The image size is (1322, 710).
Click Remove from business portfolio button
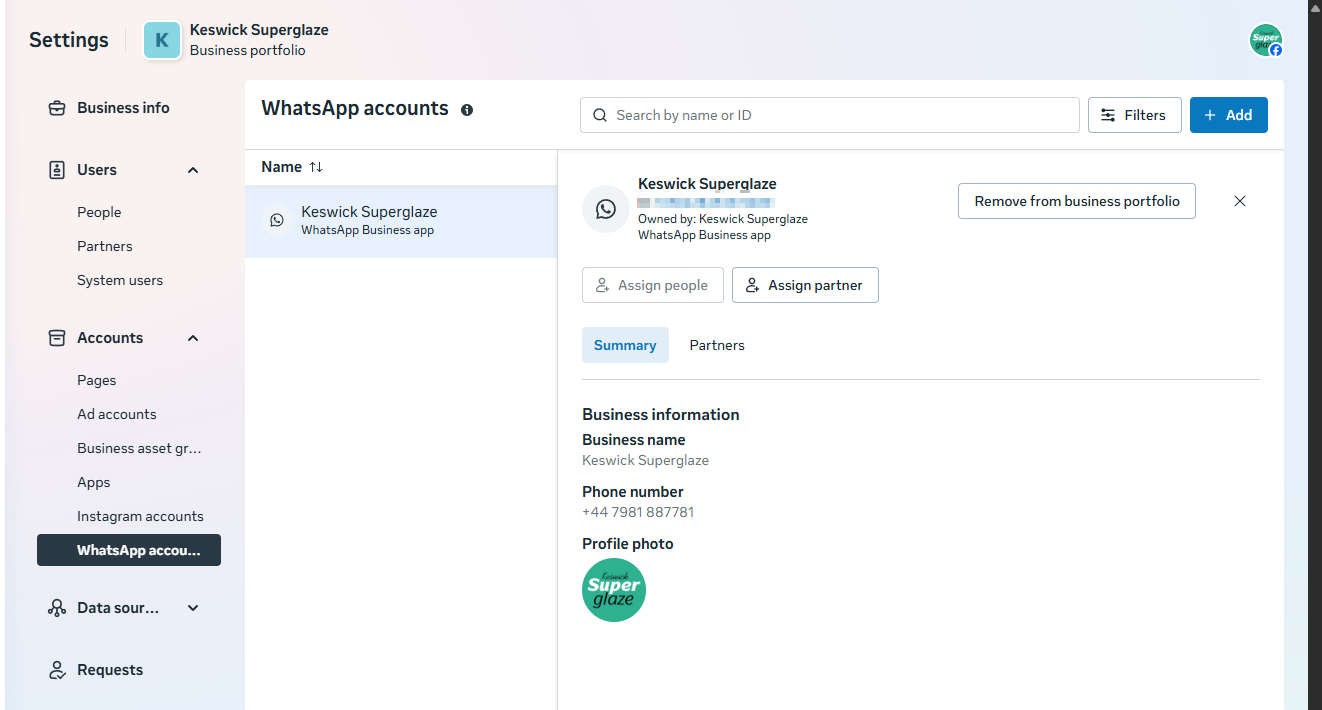[x=1076, y=201]
